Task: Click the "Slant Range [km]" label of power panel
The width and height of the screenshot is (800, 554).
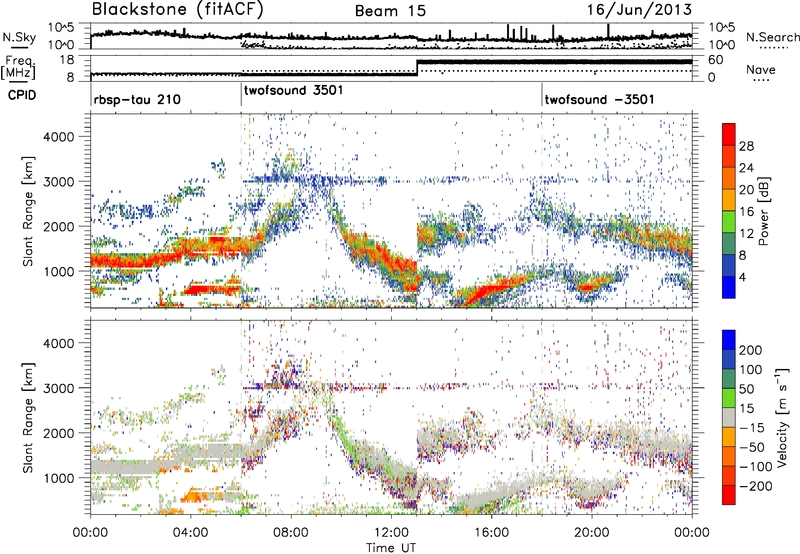Action: coord(28,211)
